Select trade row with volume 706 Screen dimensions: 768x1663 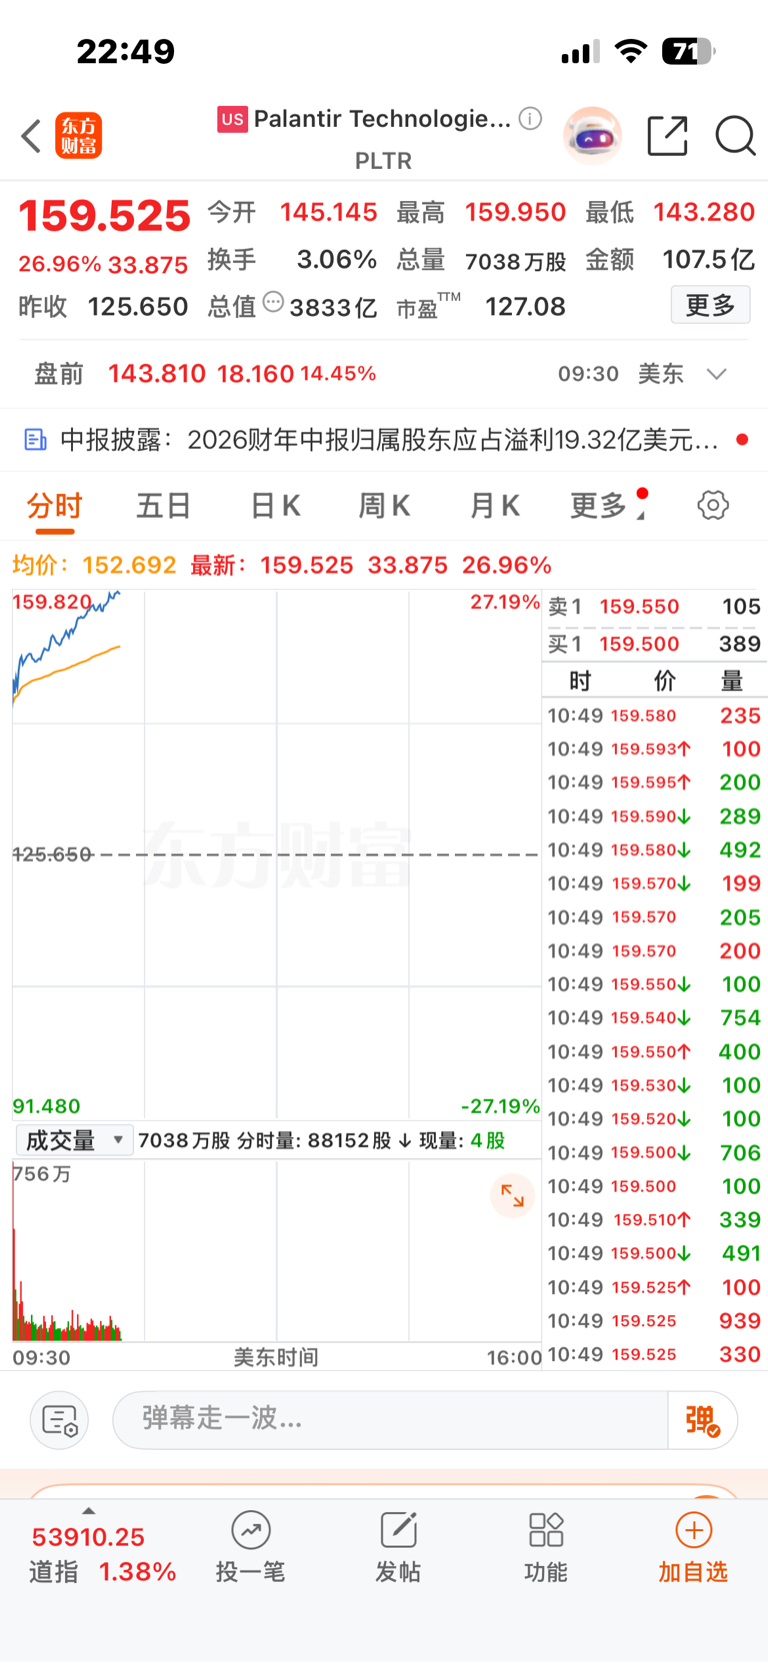pyautogui.click(x=655, y=1153)
